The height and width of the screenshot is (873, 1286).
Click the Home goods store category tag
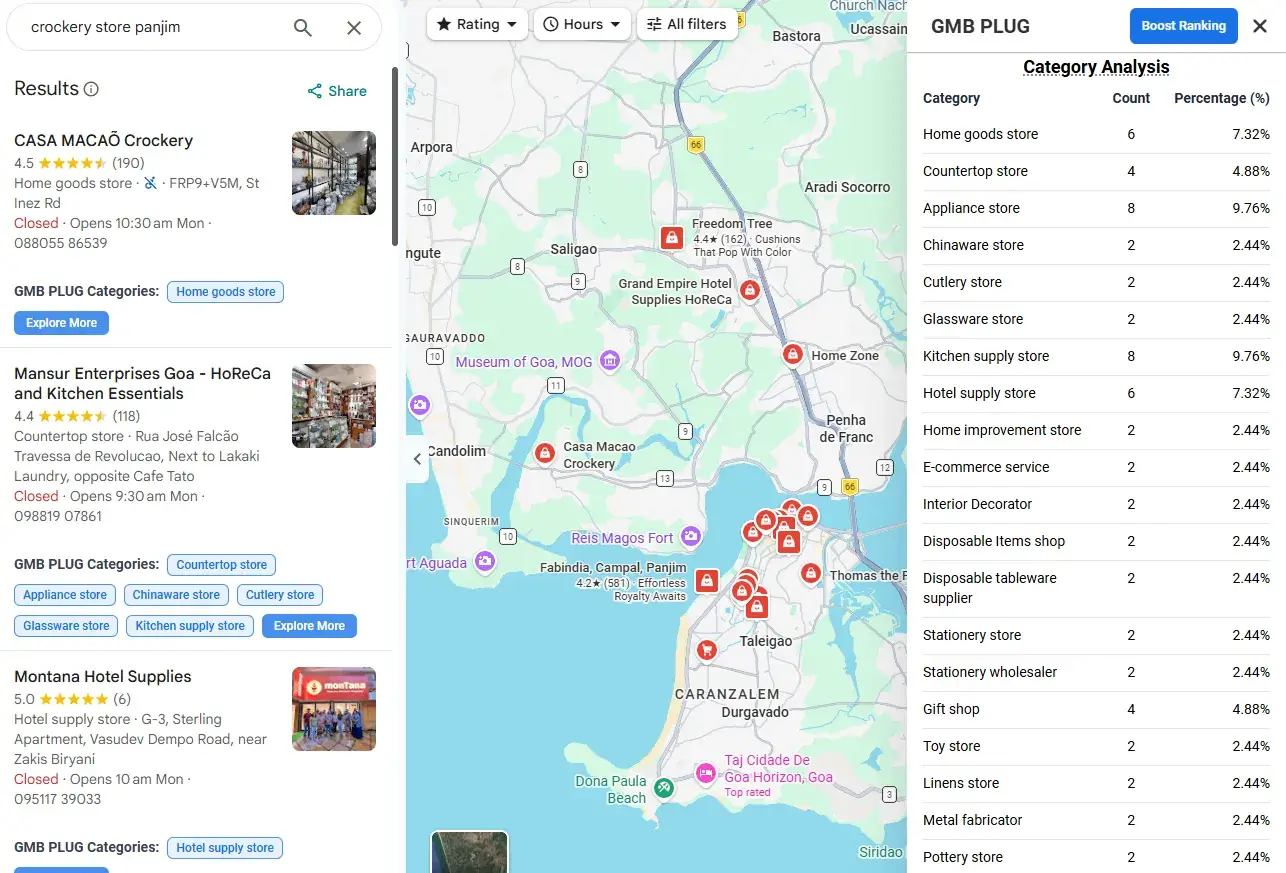pyautogui.click(x=226, y=292)
